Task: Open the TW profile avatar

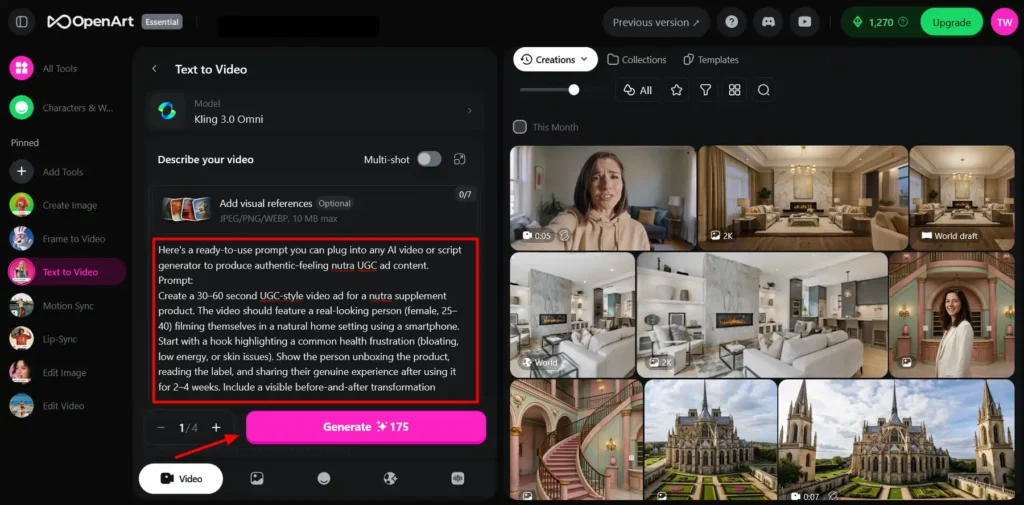Action: [x=1004, y=22]
